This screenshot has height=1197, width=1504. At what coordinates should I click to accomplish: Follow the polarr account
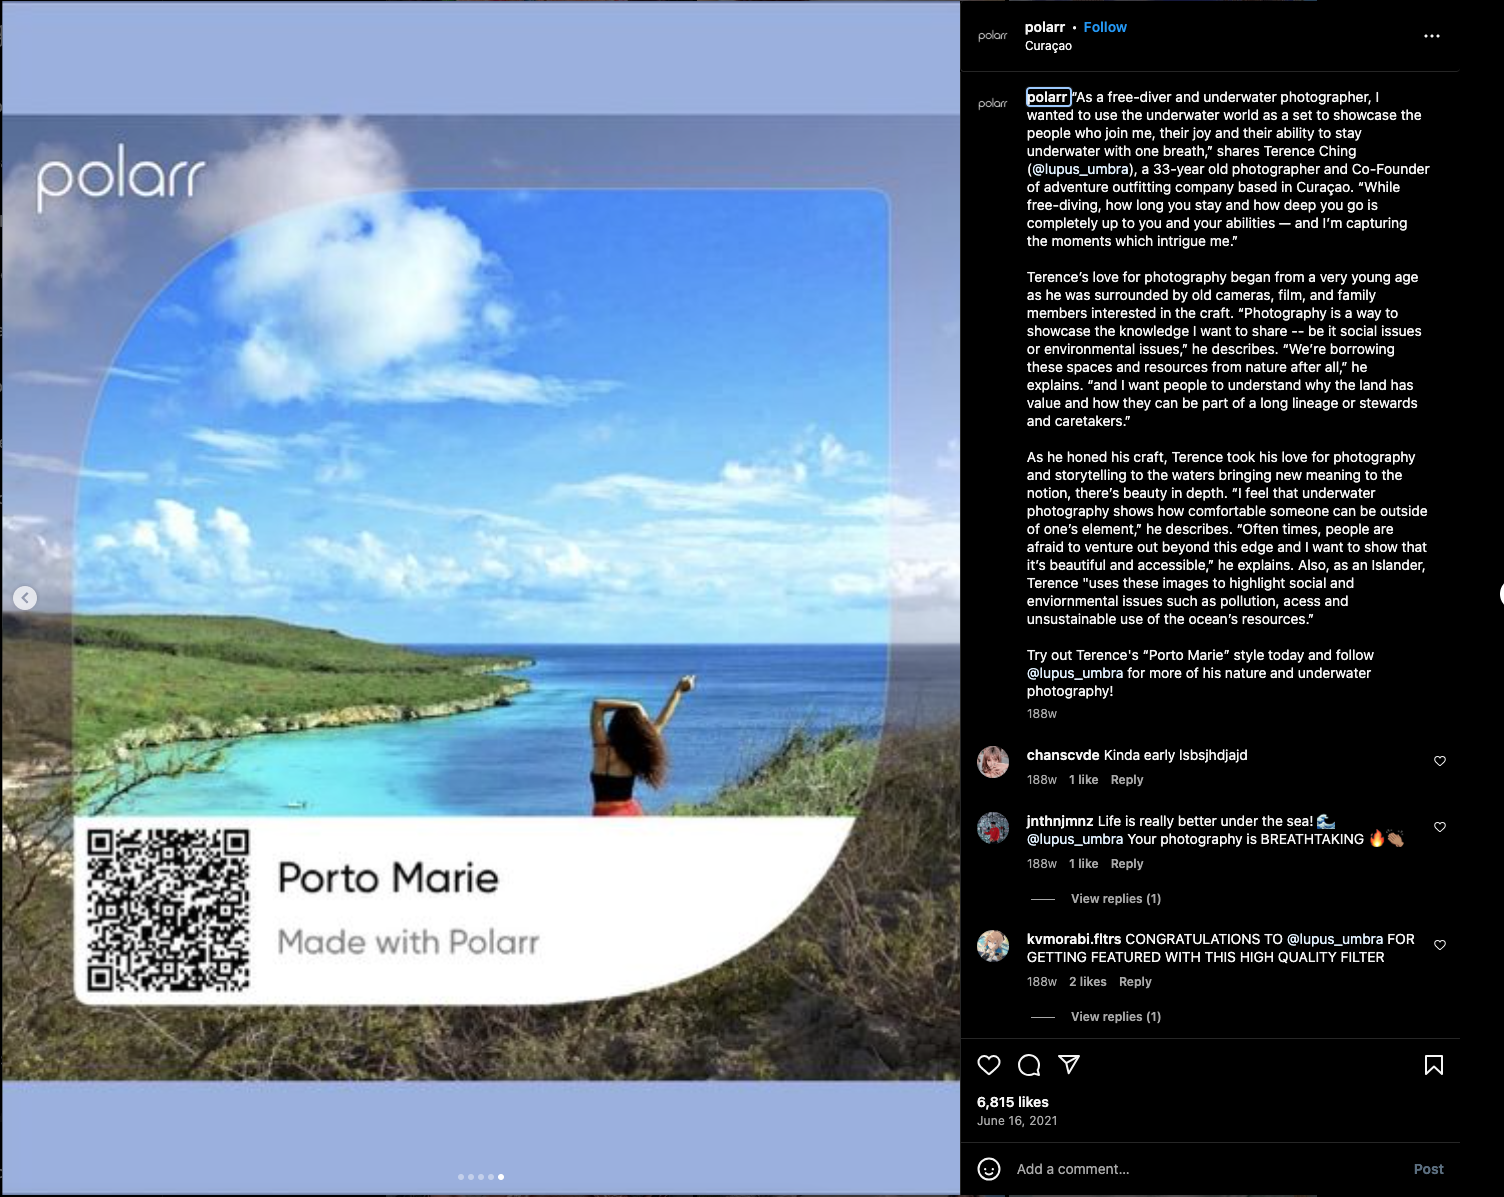(1105, 27)
